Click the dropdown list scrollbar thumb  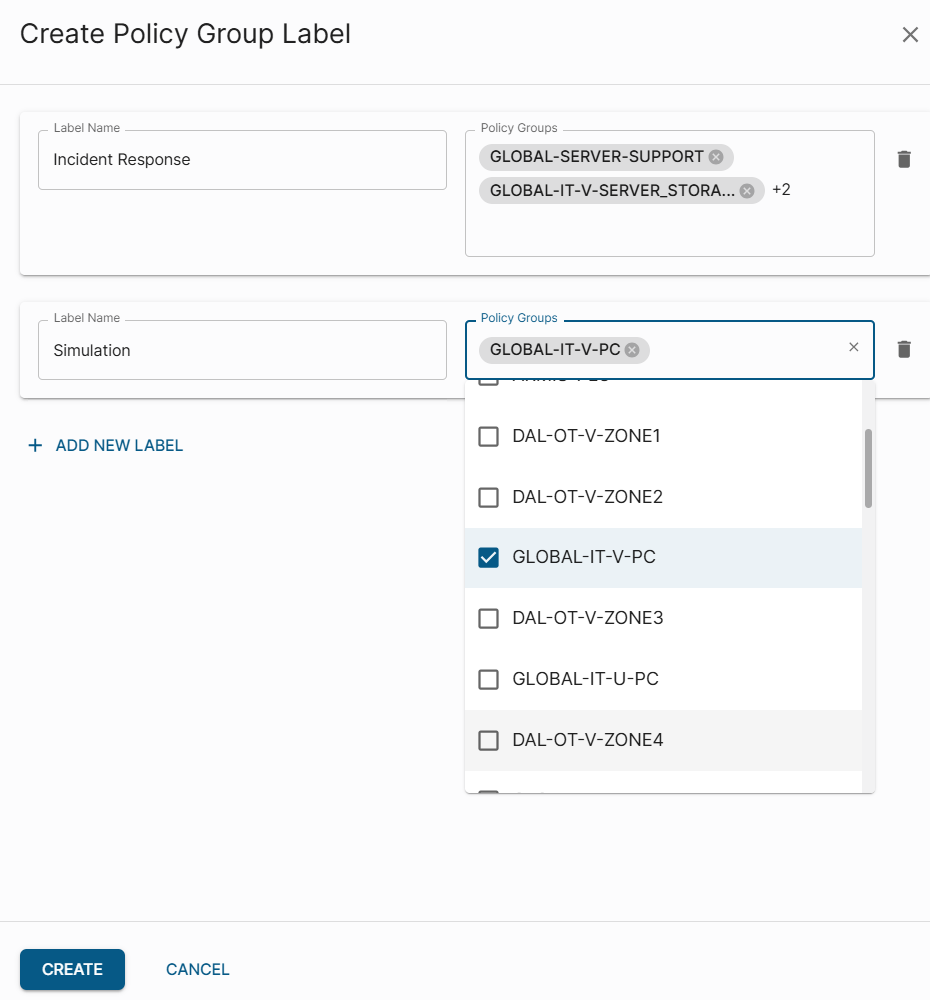pyautogui.click(x=868, y=468)
